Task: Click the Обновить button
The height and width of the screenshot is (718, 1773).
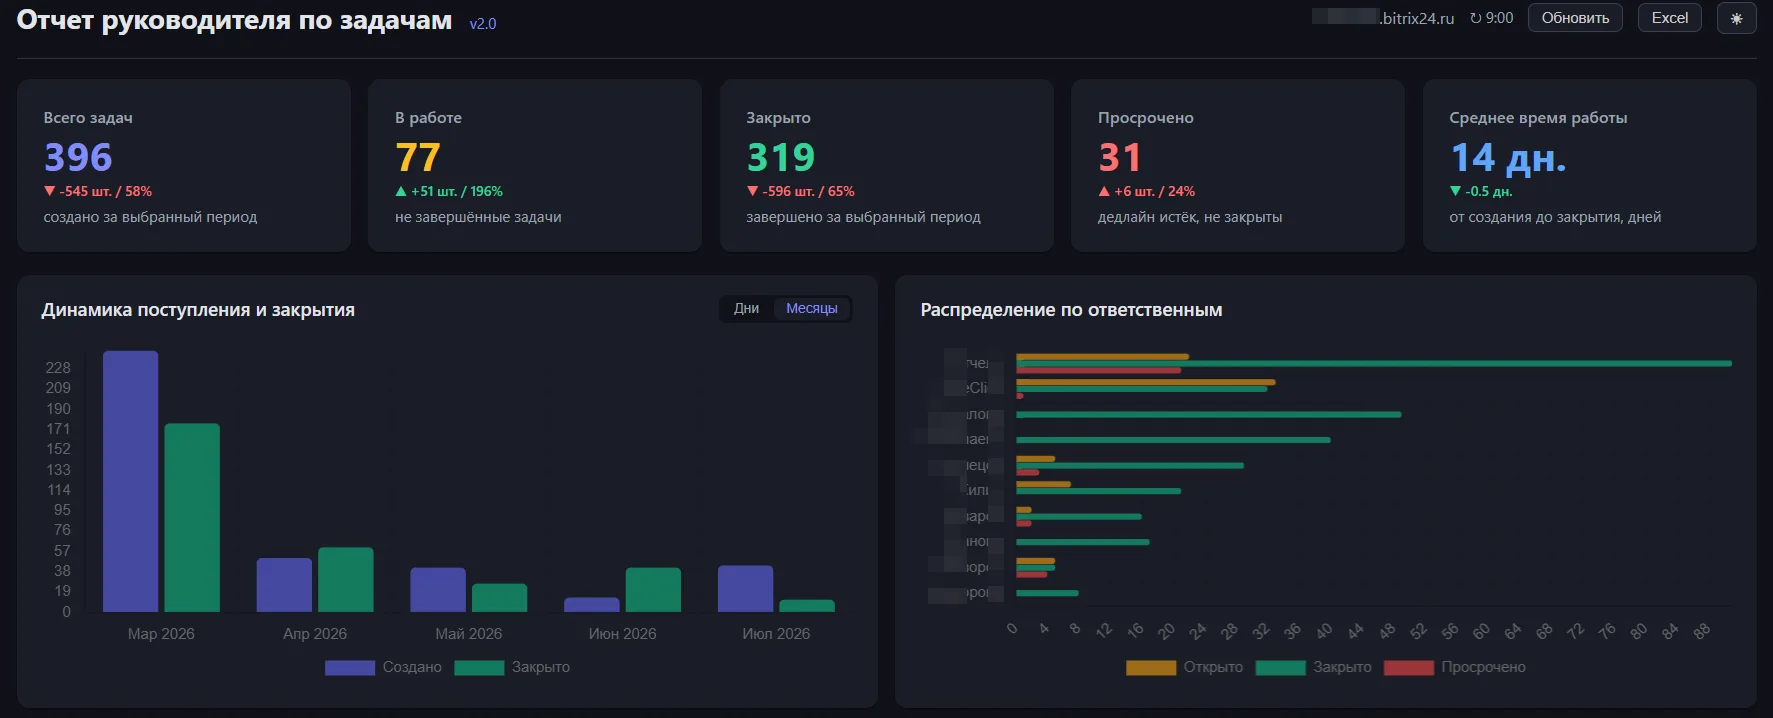Action: point(1575,18)
